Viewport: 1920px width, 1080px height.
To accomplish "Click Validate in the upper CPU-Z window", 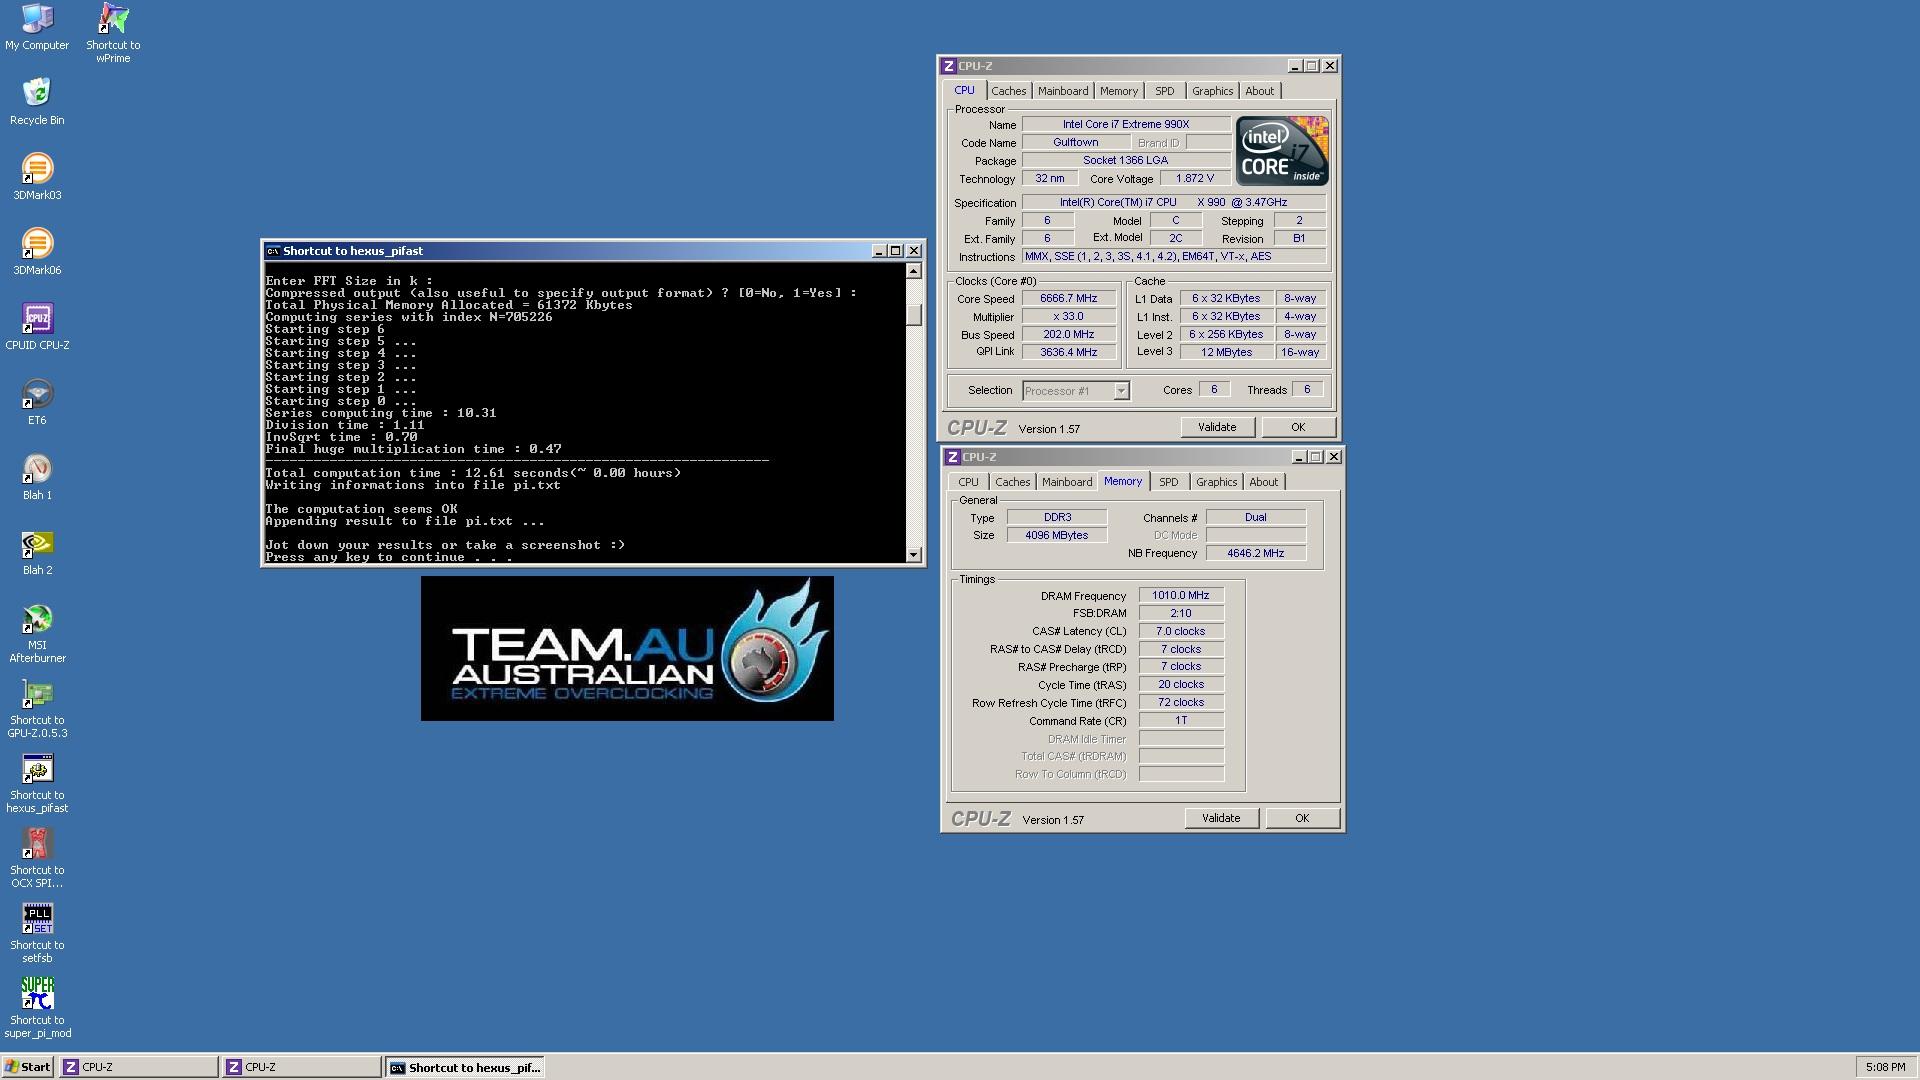I will point(1217,427).
